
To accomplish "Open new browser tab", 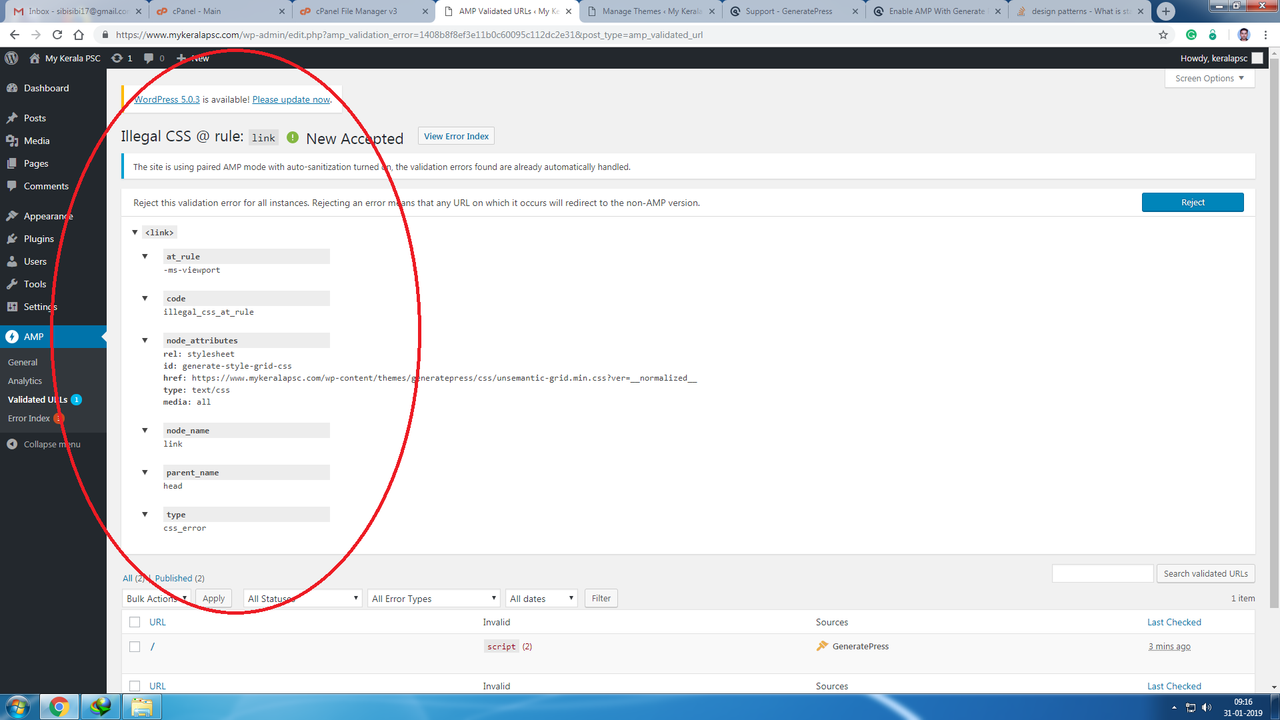I will (1166, 11).
